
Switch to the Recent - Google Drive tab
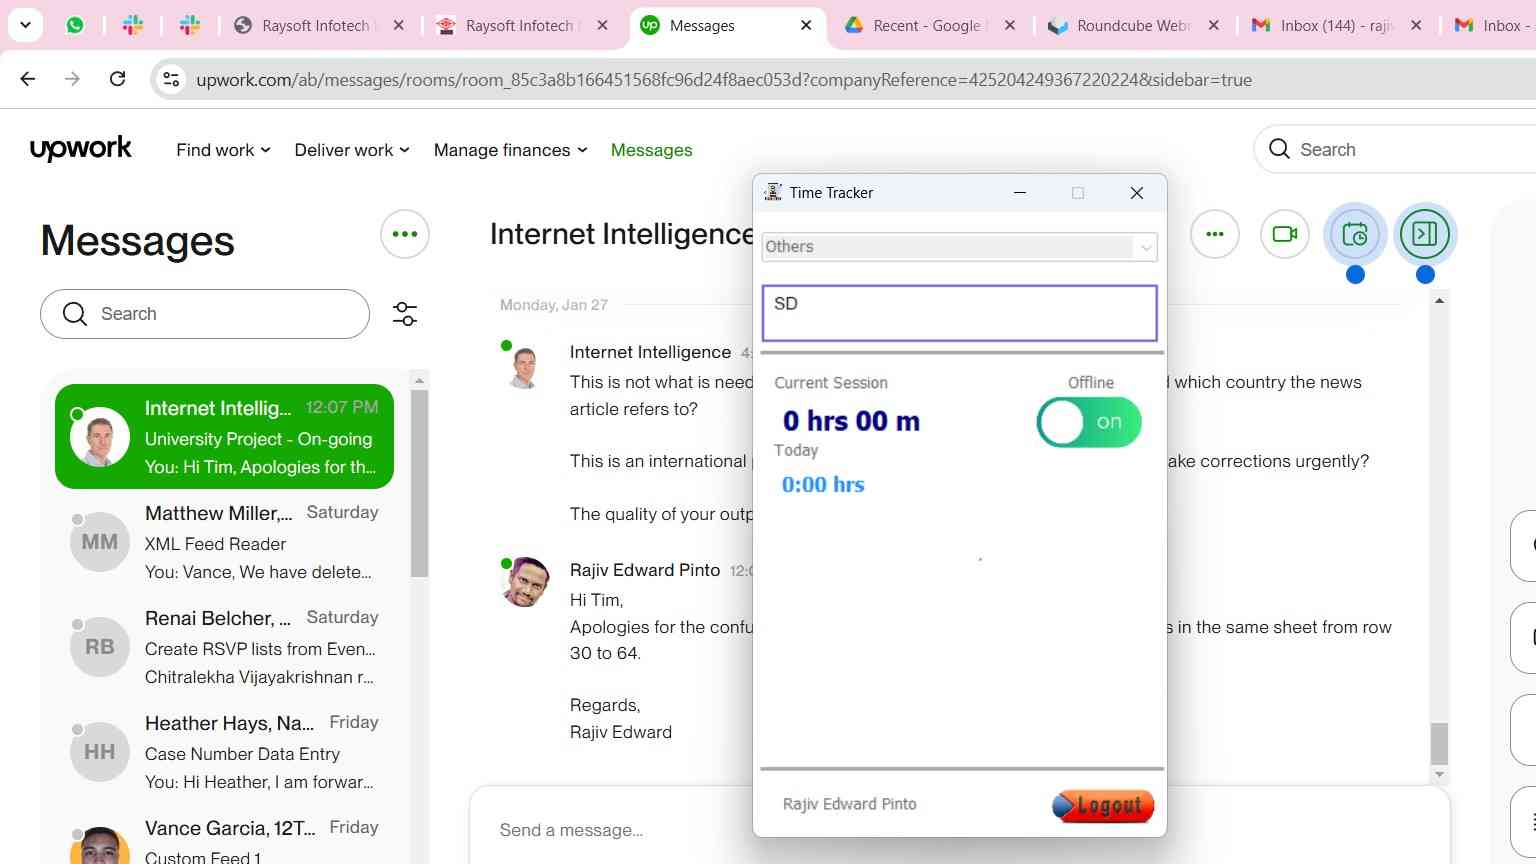click(929, 25)
